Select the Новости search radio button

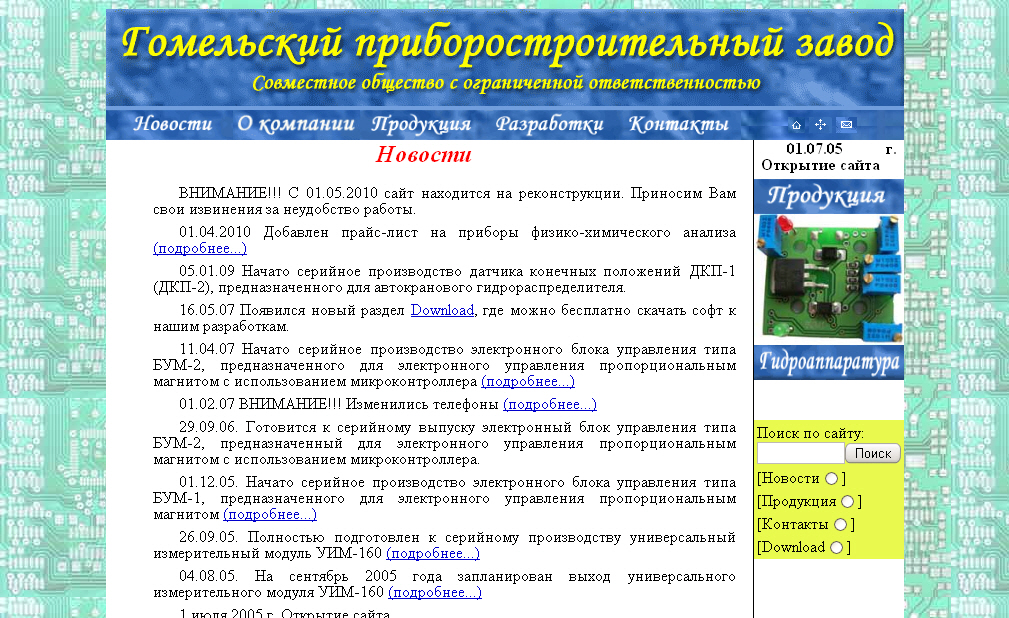[832, 479]
